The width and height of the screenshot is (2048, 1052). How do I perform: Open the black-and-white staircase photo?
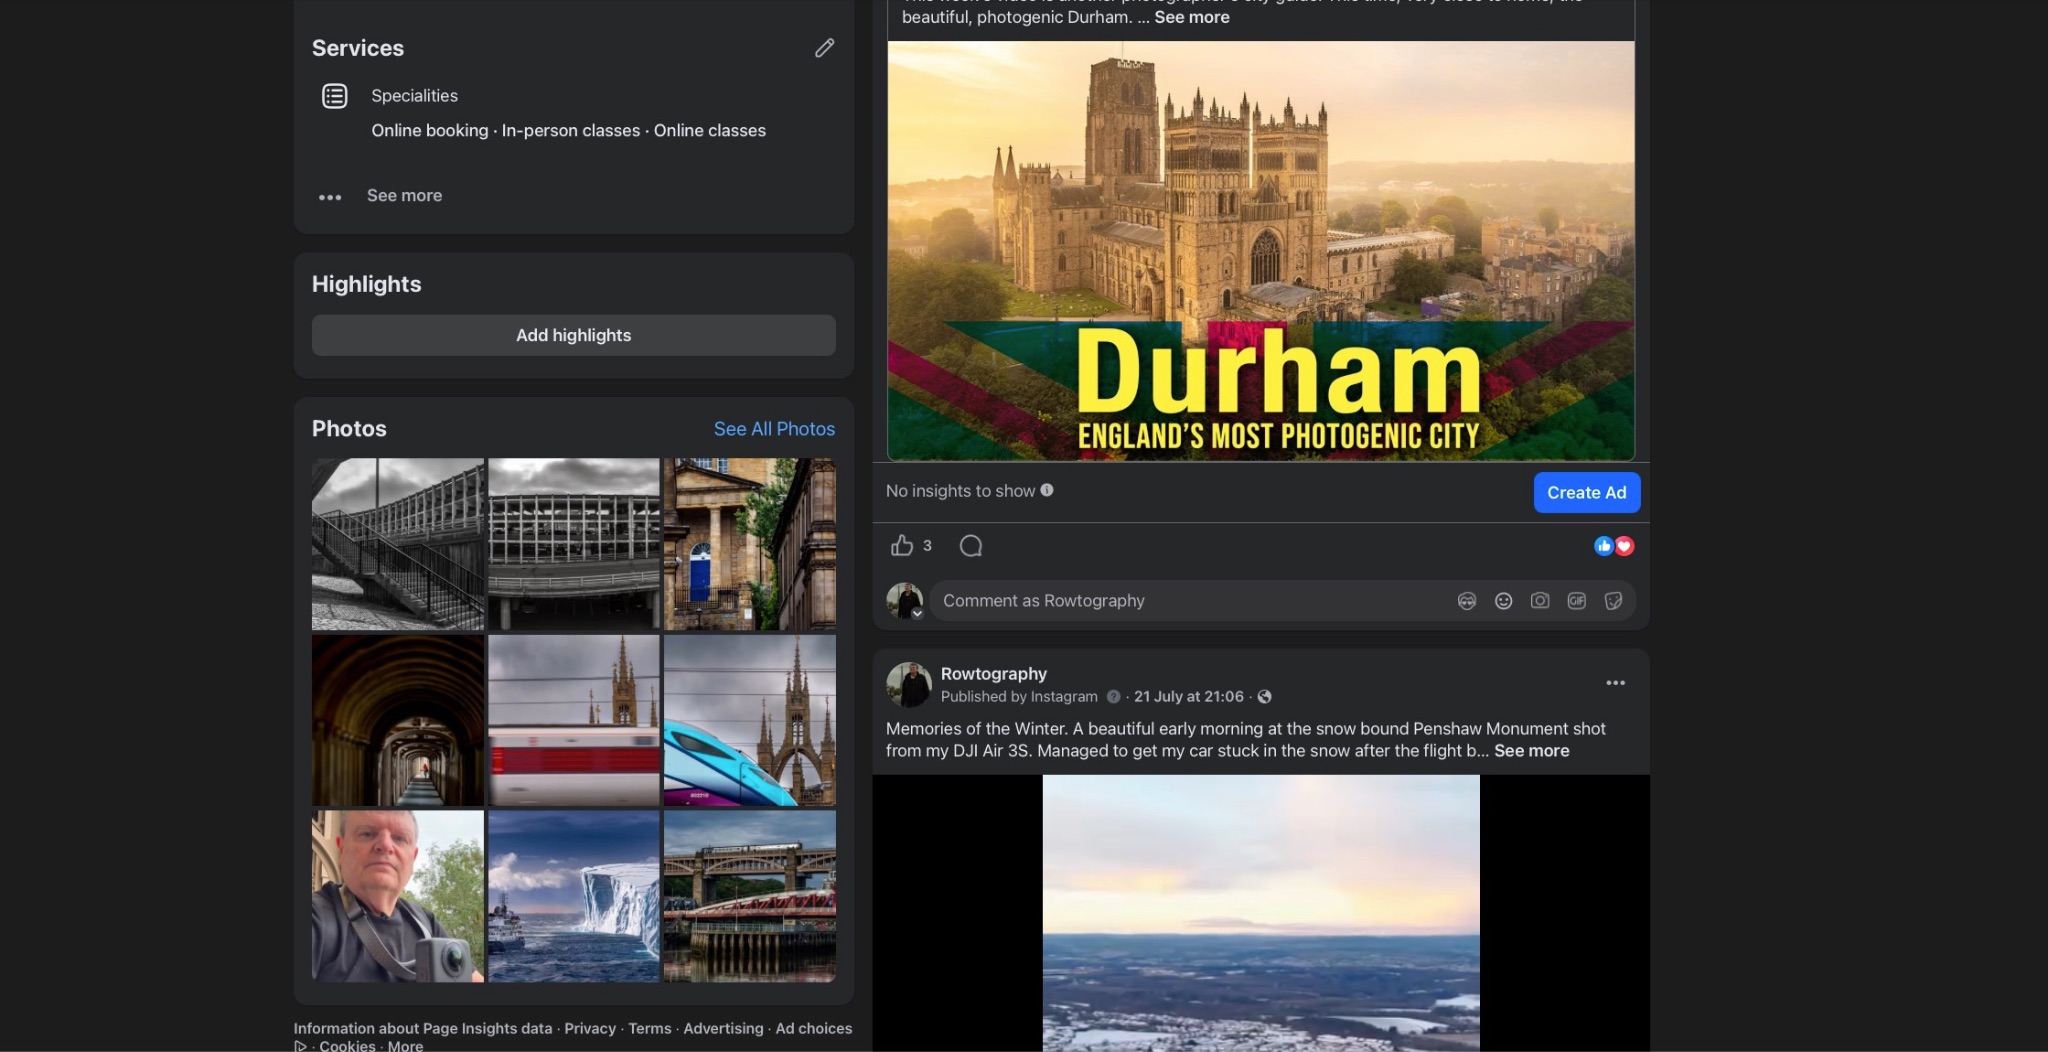(398, 544)
